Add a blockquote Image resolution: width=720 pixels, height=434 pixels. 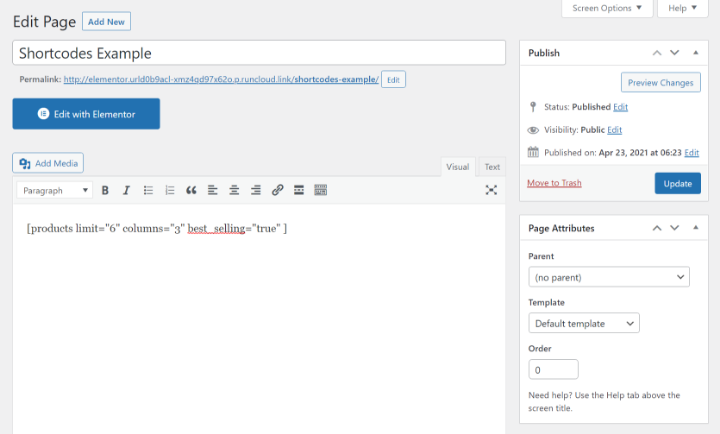pyautogui.click(x=191, y=190)
